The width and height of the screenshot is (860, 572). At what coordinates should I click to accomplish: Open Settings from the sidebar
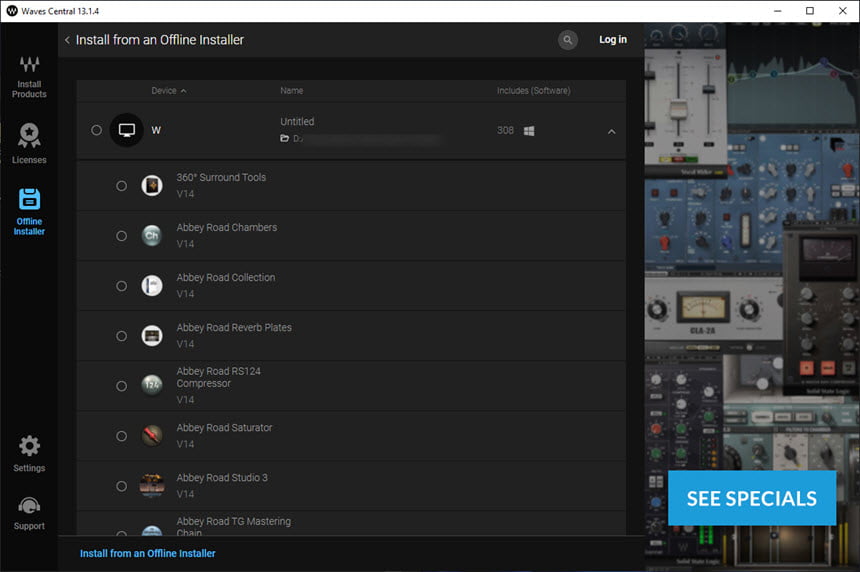pos(29,454)
